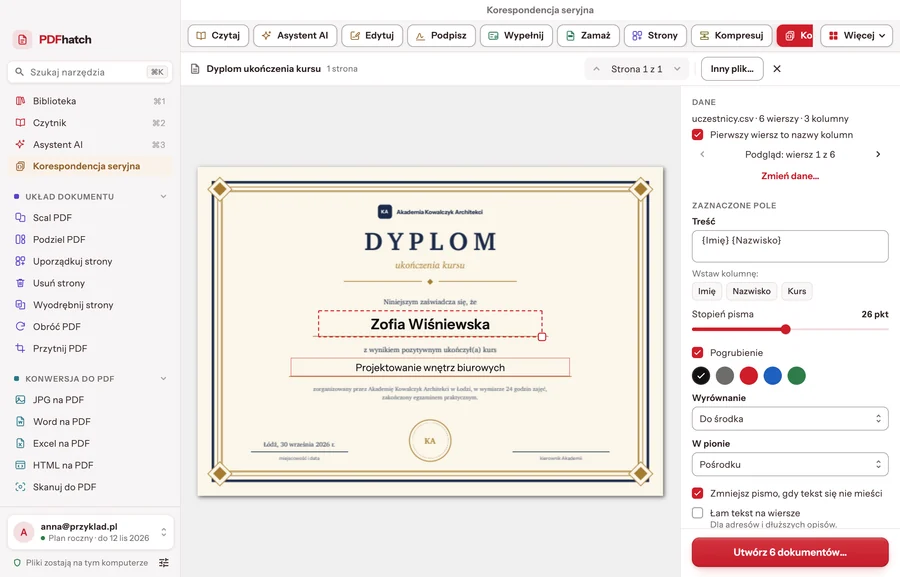The image size is (900, 577).
Task: Switch to Edytuj mode
Action: point(372,36)
